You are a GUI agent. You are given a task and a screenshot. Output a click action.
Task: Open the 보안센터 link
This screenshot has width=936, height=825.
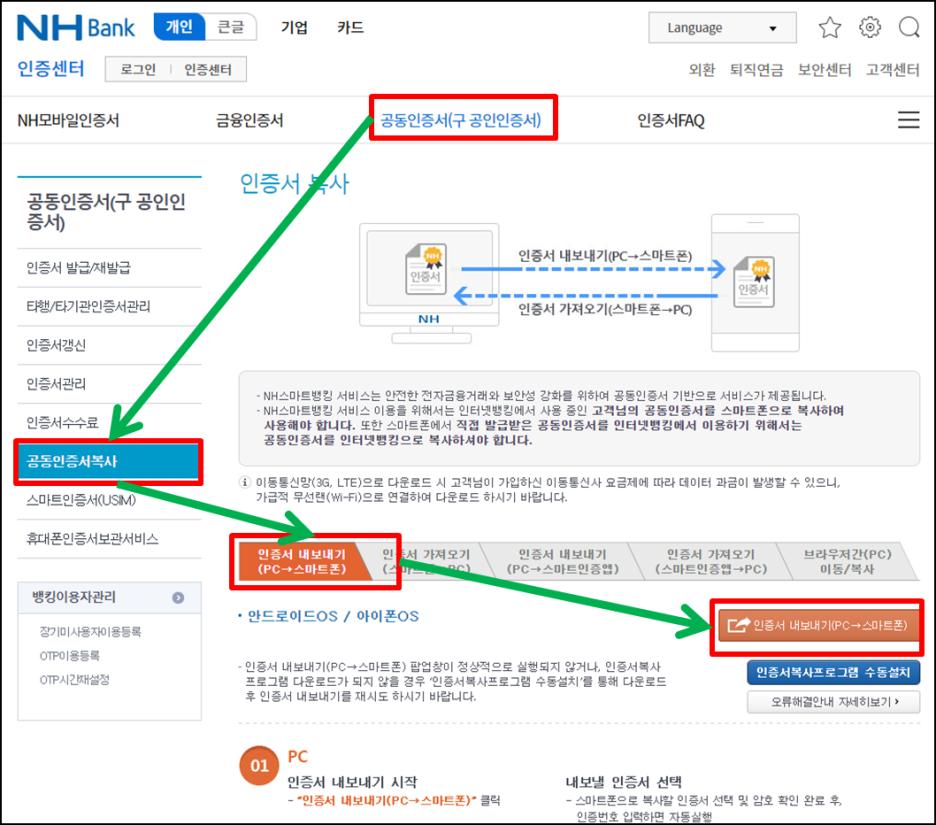tap(825, 70)
